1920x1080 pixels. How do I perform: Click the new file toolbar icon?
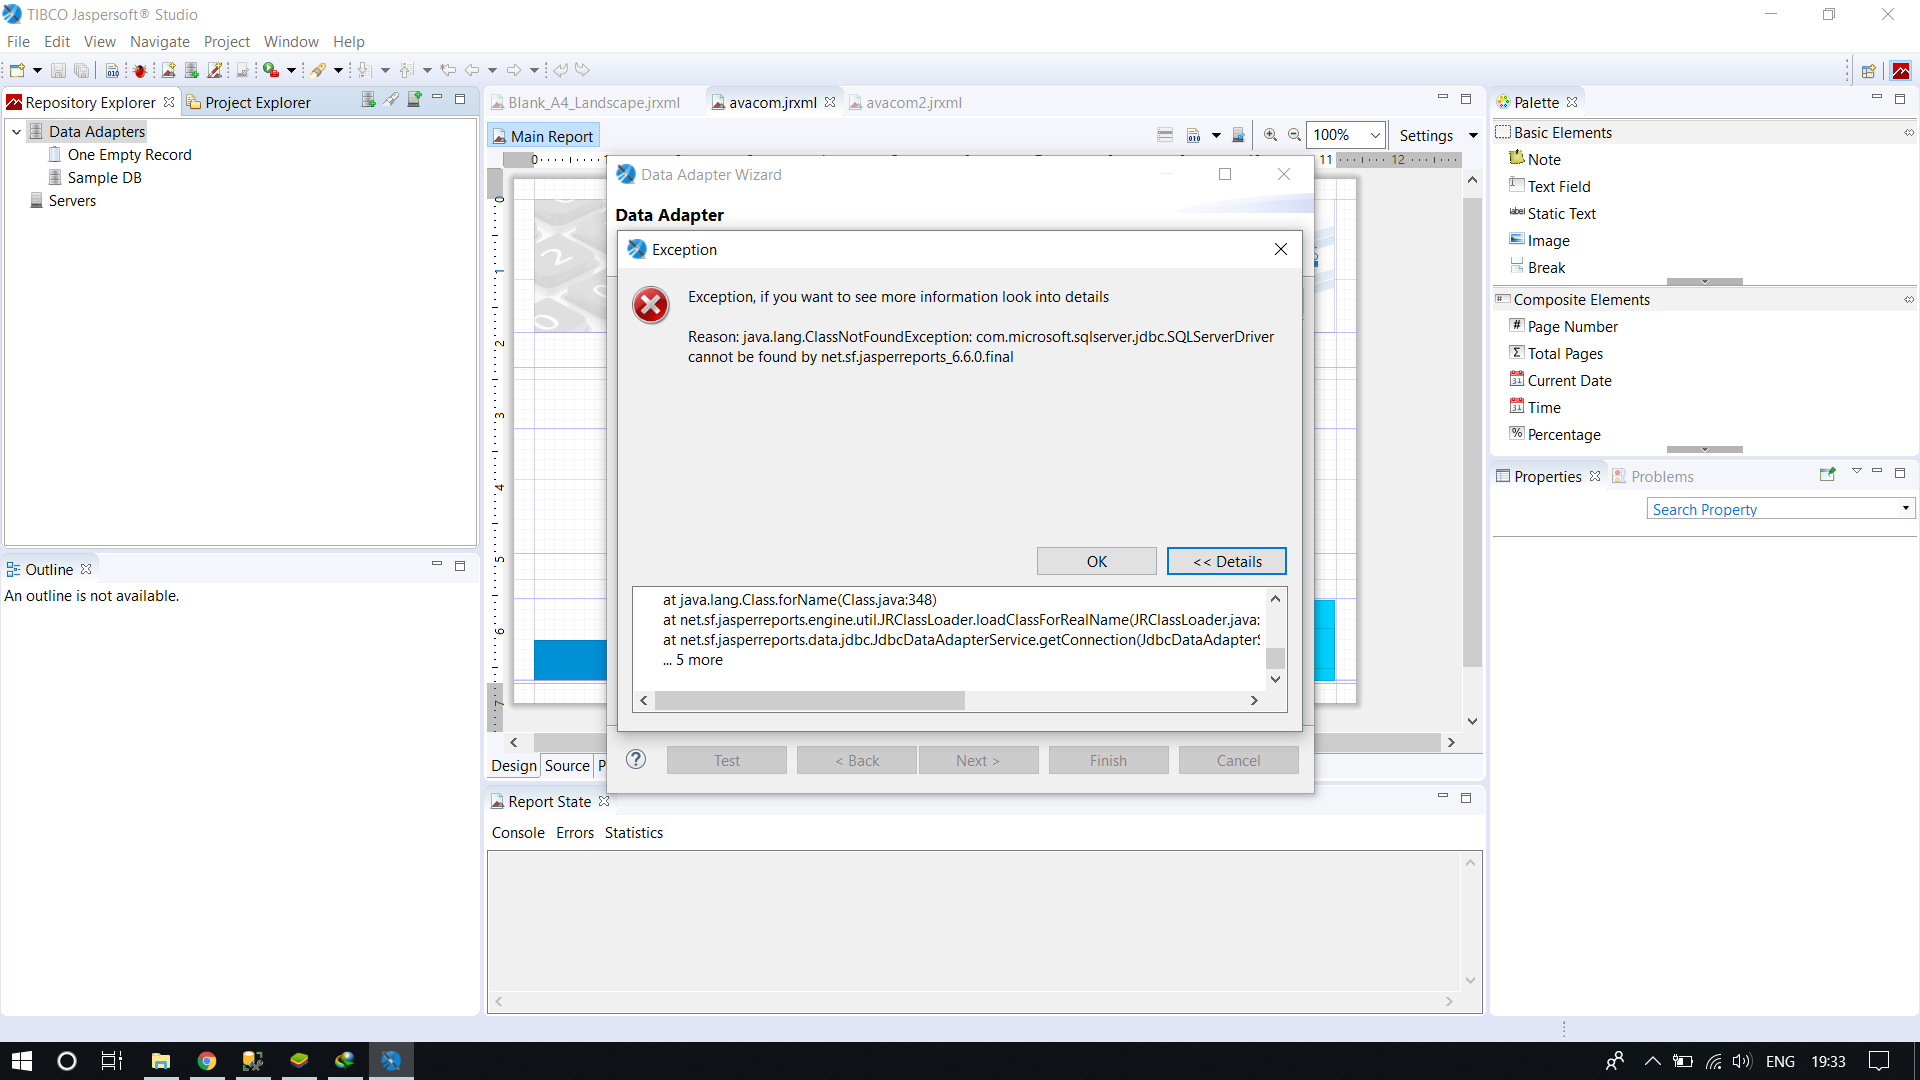pyautogui.click(x=17, y=71)
